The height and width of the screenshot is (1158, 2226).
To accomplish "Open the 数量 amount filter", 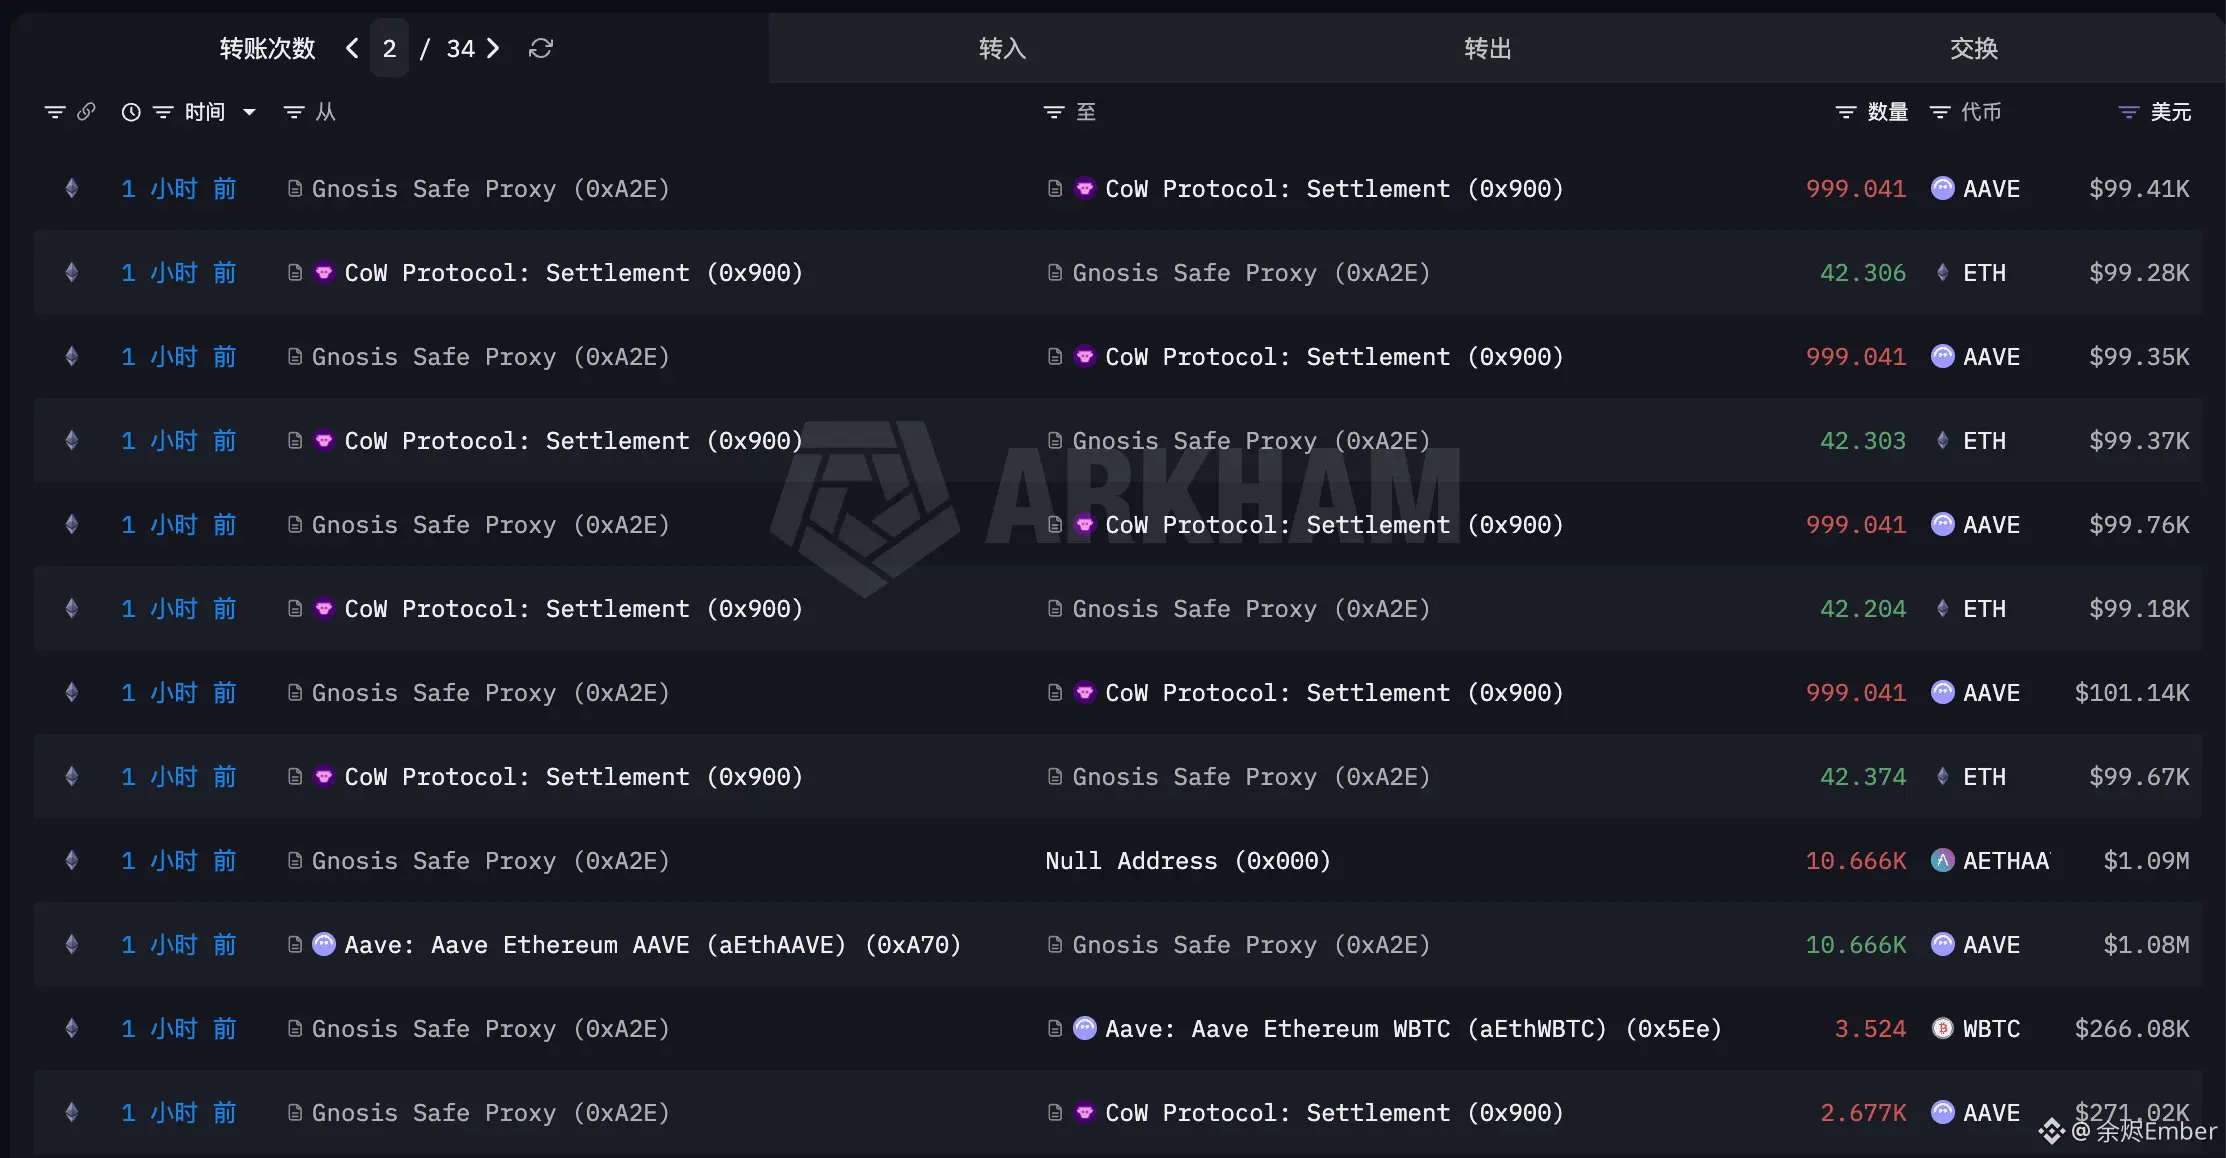I will [x=1846, y=112].
